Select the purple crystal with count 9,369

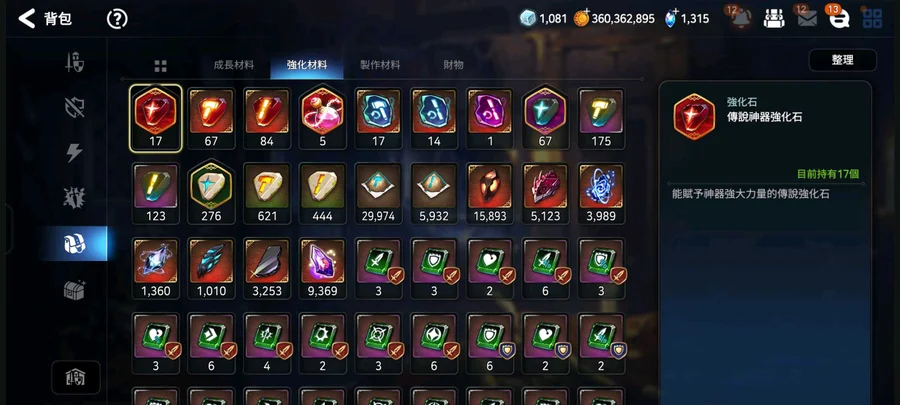coord(323,268)
